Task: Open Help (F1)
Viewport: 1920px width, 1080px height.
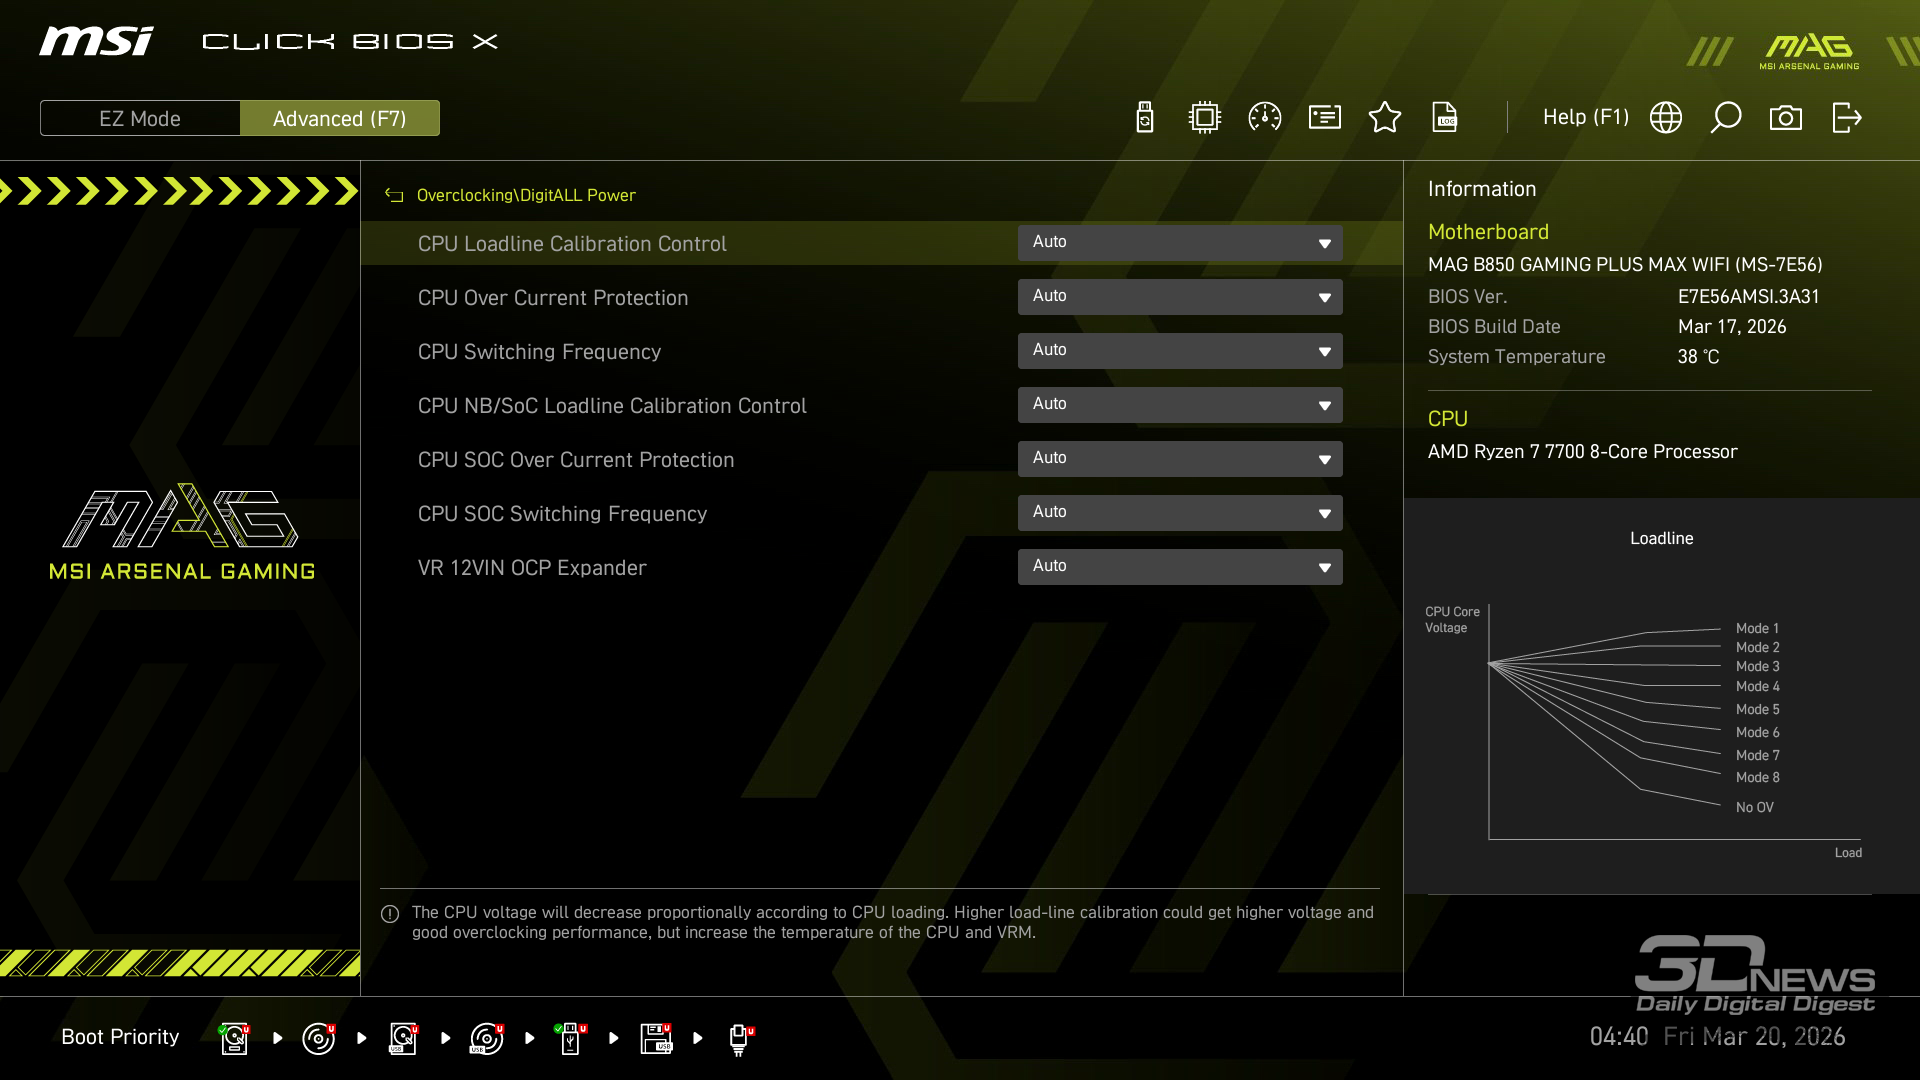Action: (1585, 117)
